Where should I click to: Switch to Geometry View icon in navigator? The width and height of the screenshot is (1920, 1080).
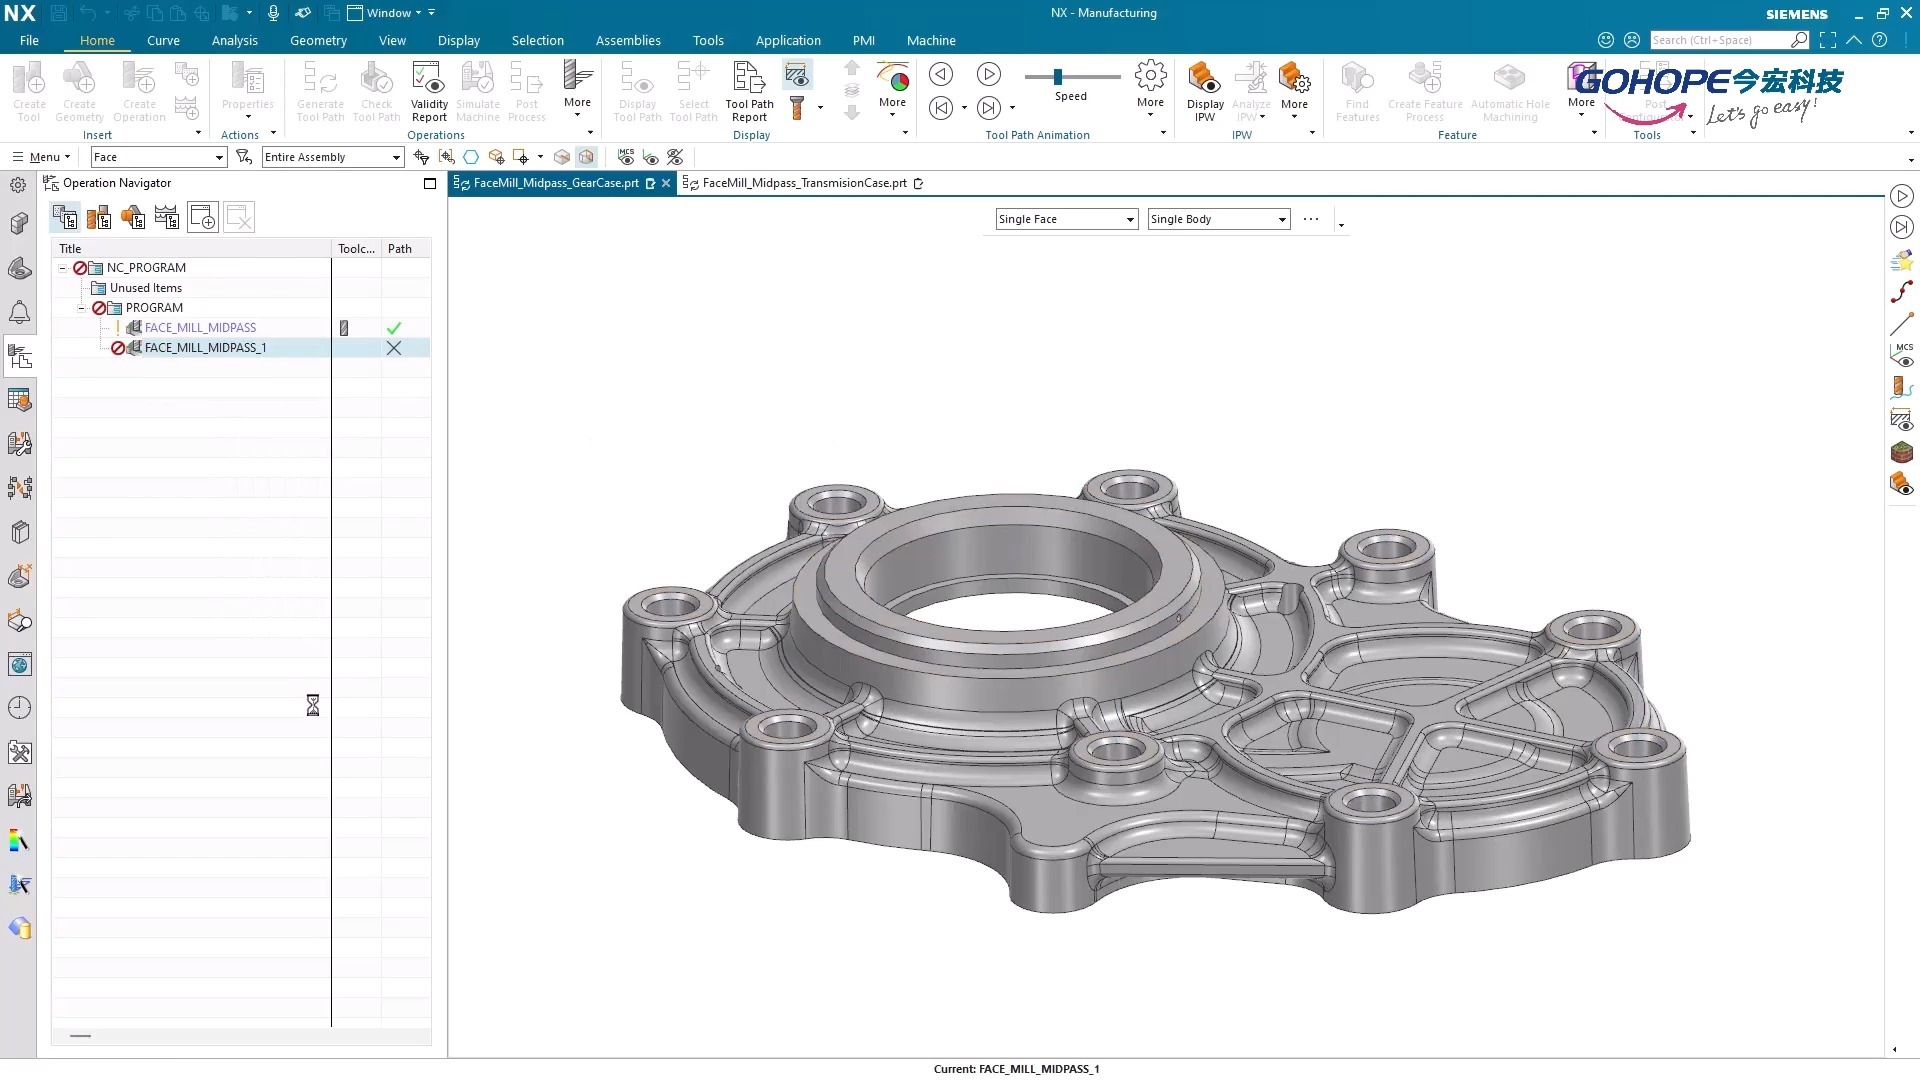click(x=133, y=217)
